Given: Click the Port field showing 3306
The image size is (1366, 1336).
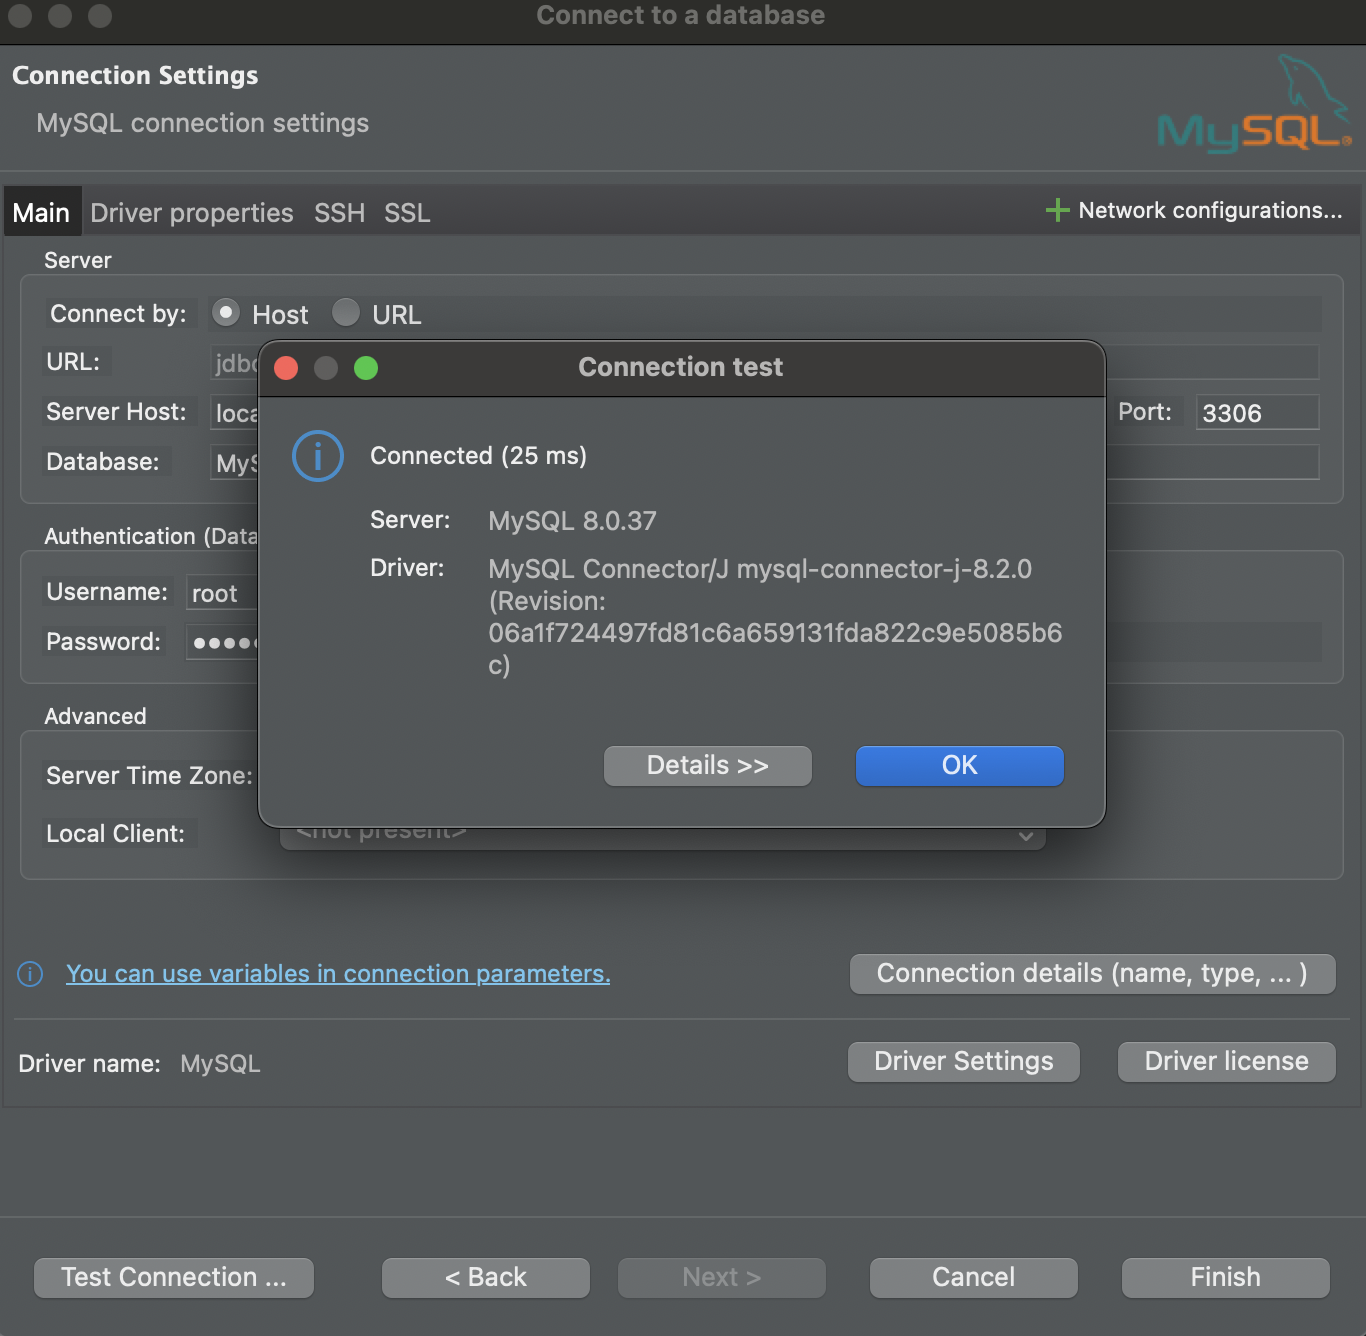Looking at the screenshot, I should [1258, 412].
